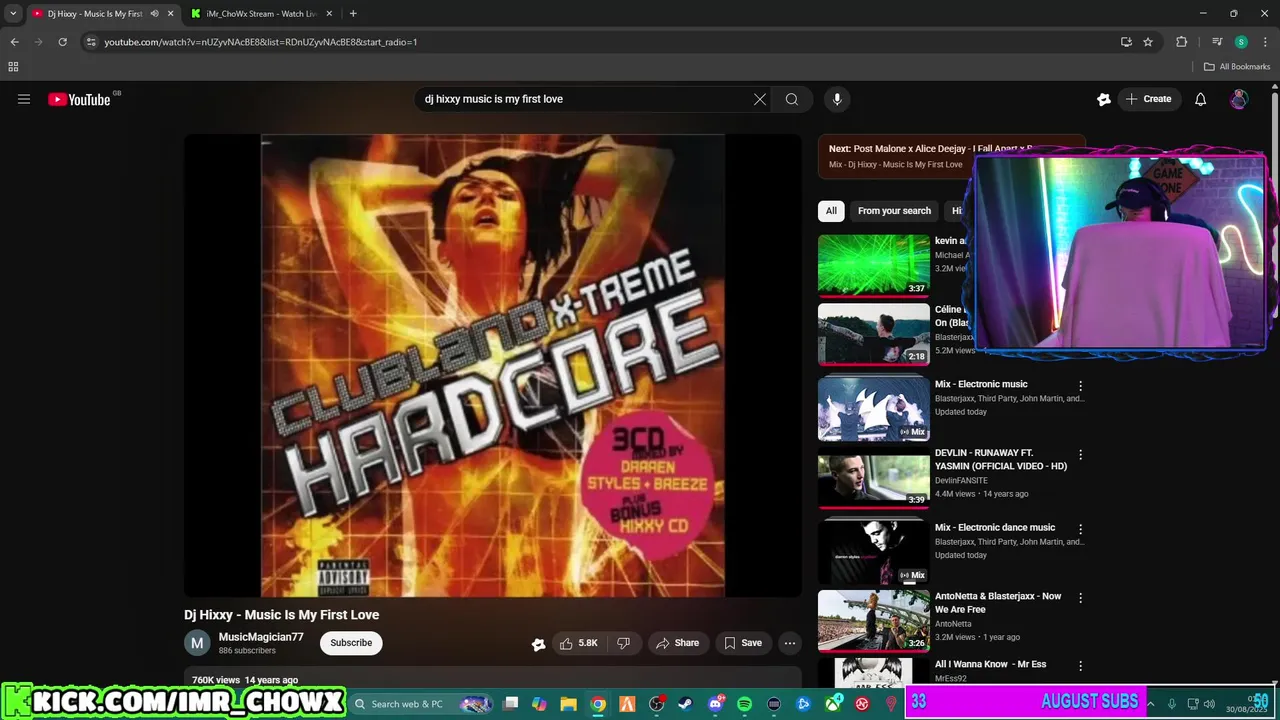The image size is (1280, 720).
Task: Open Mix - Electronic music thumbnail
Action: (x=874, y=408)
